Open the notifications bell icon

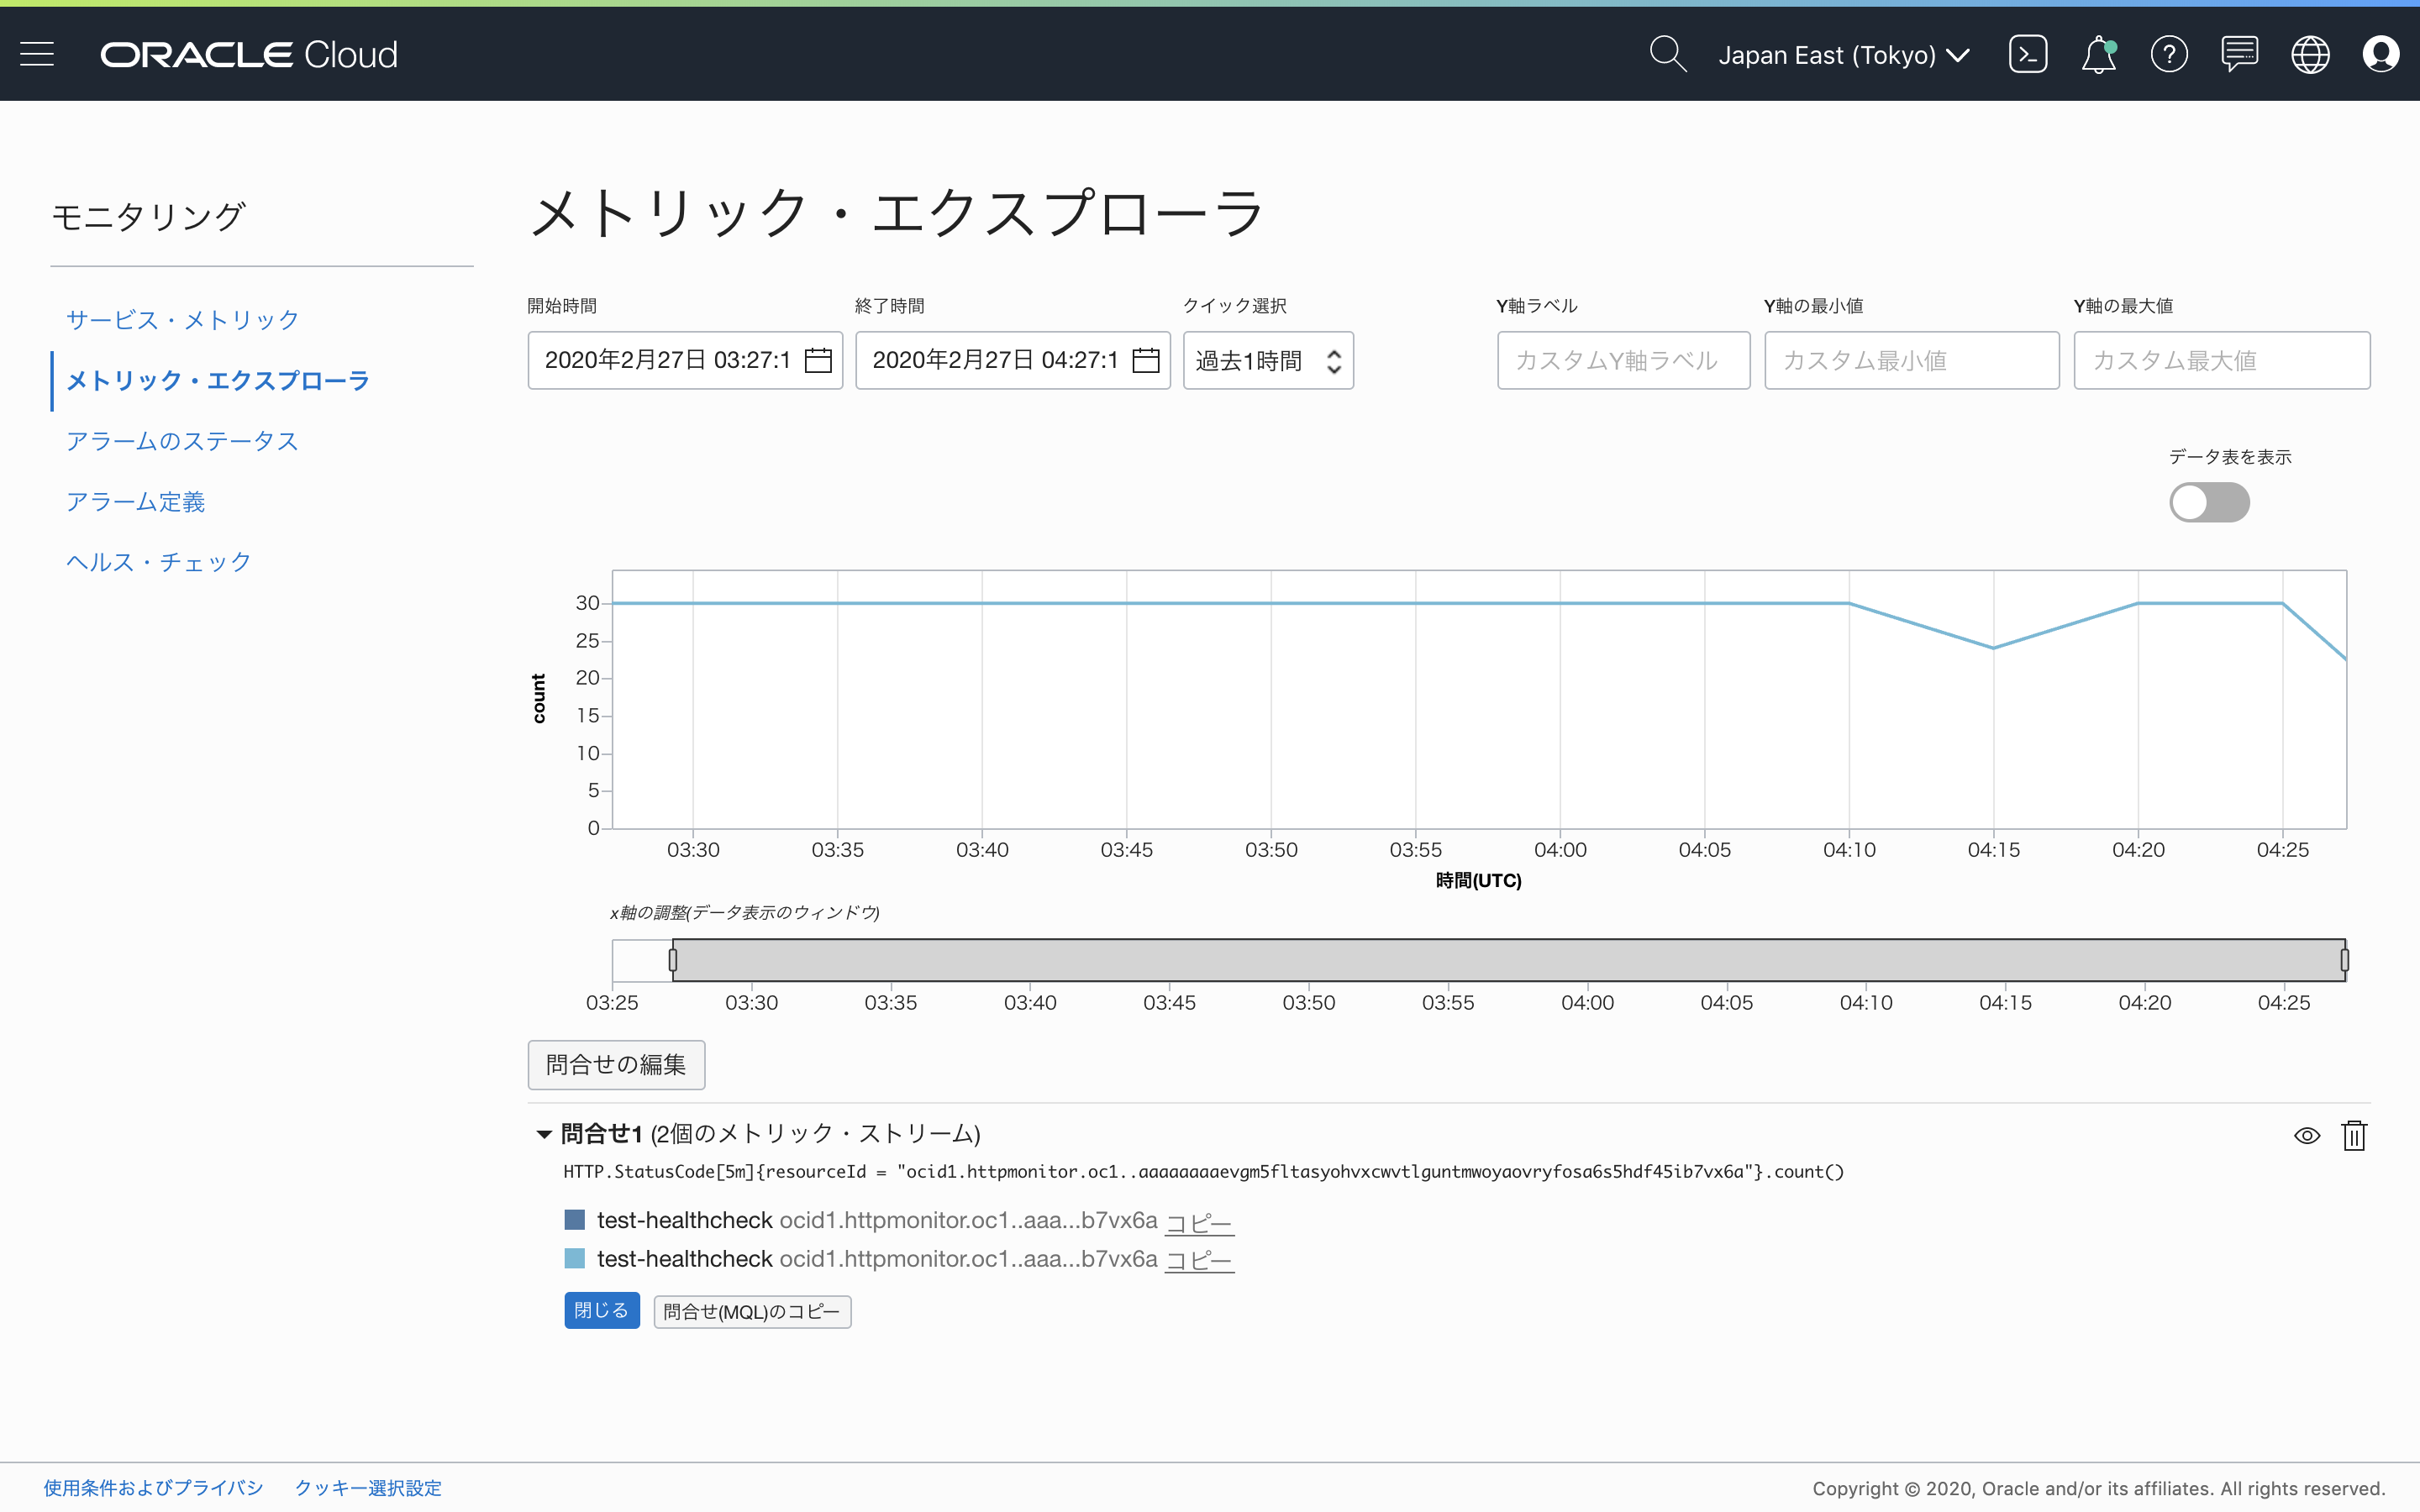tap(2098, 54)
